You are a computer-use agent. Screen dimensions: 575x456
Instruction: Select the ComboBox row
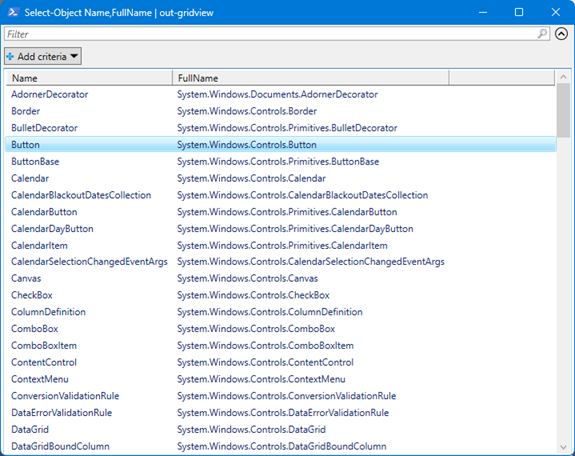click(281, 329)
